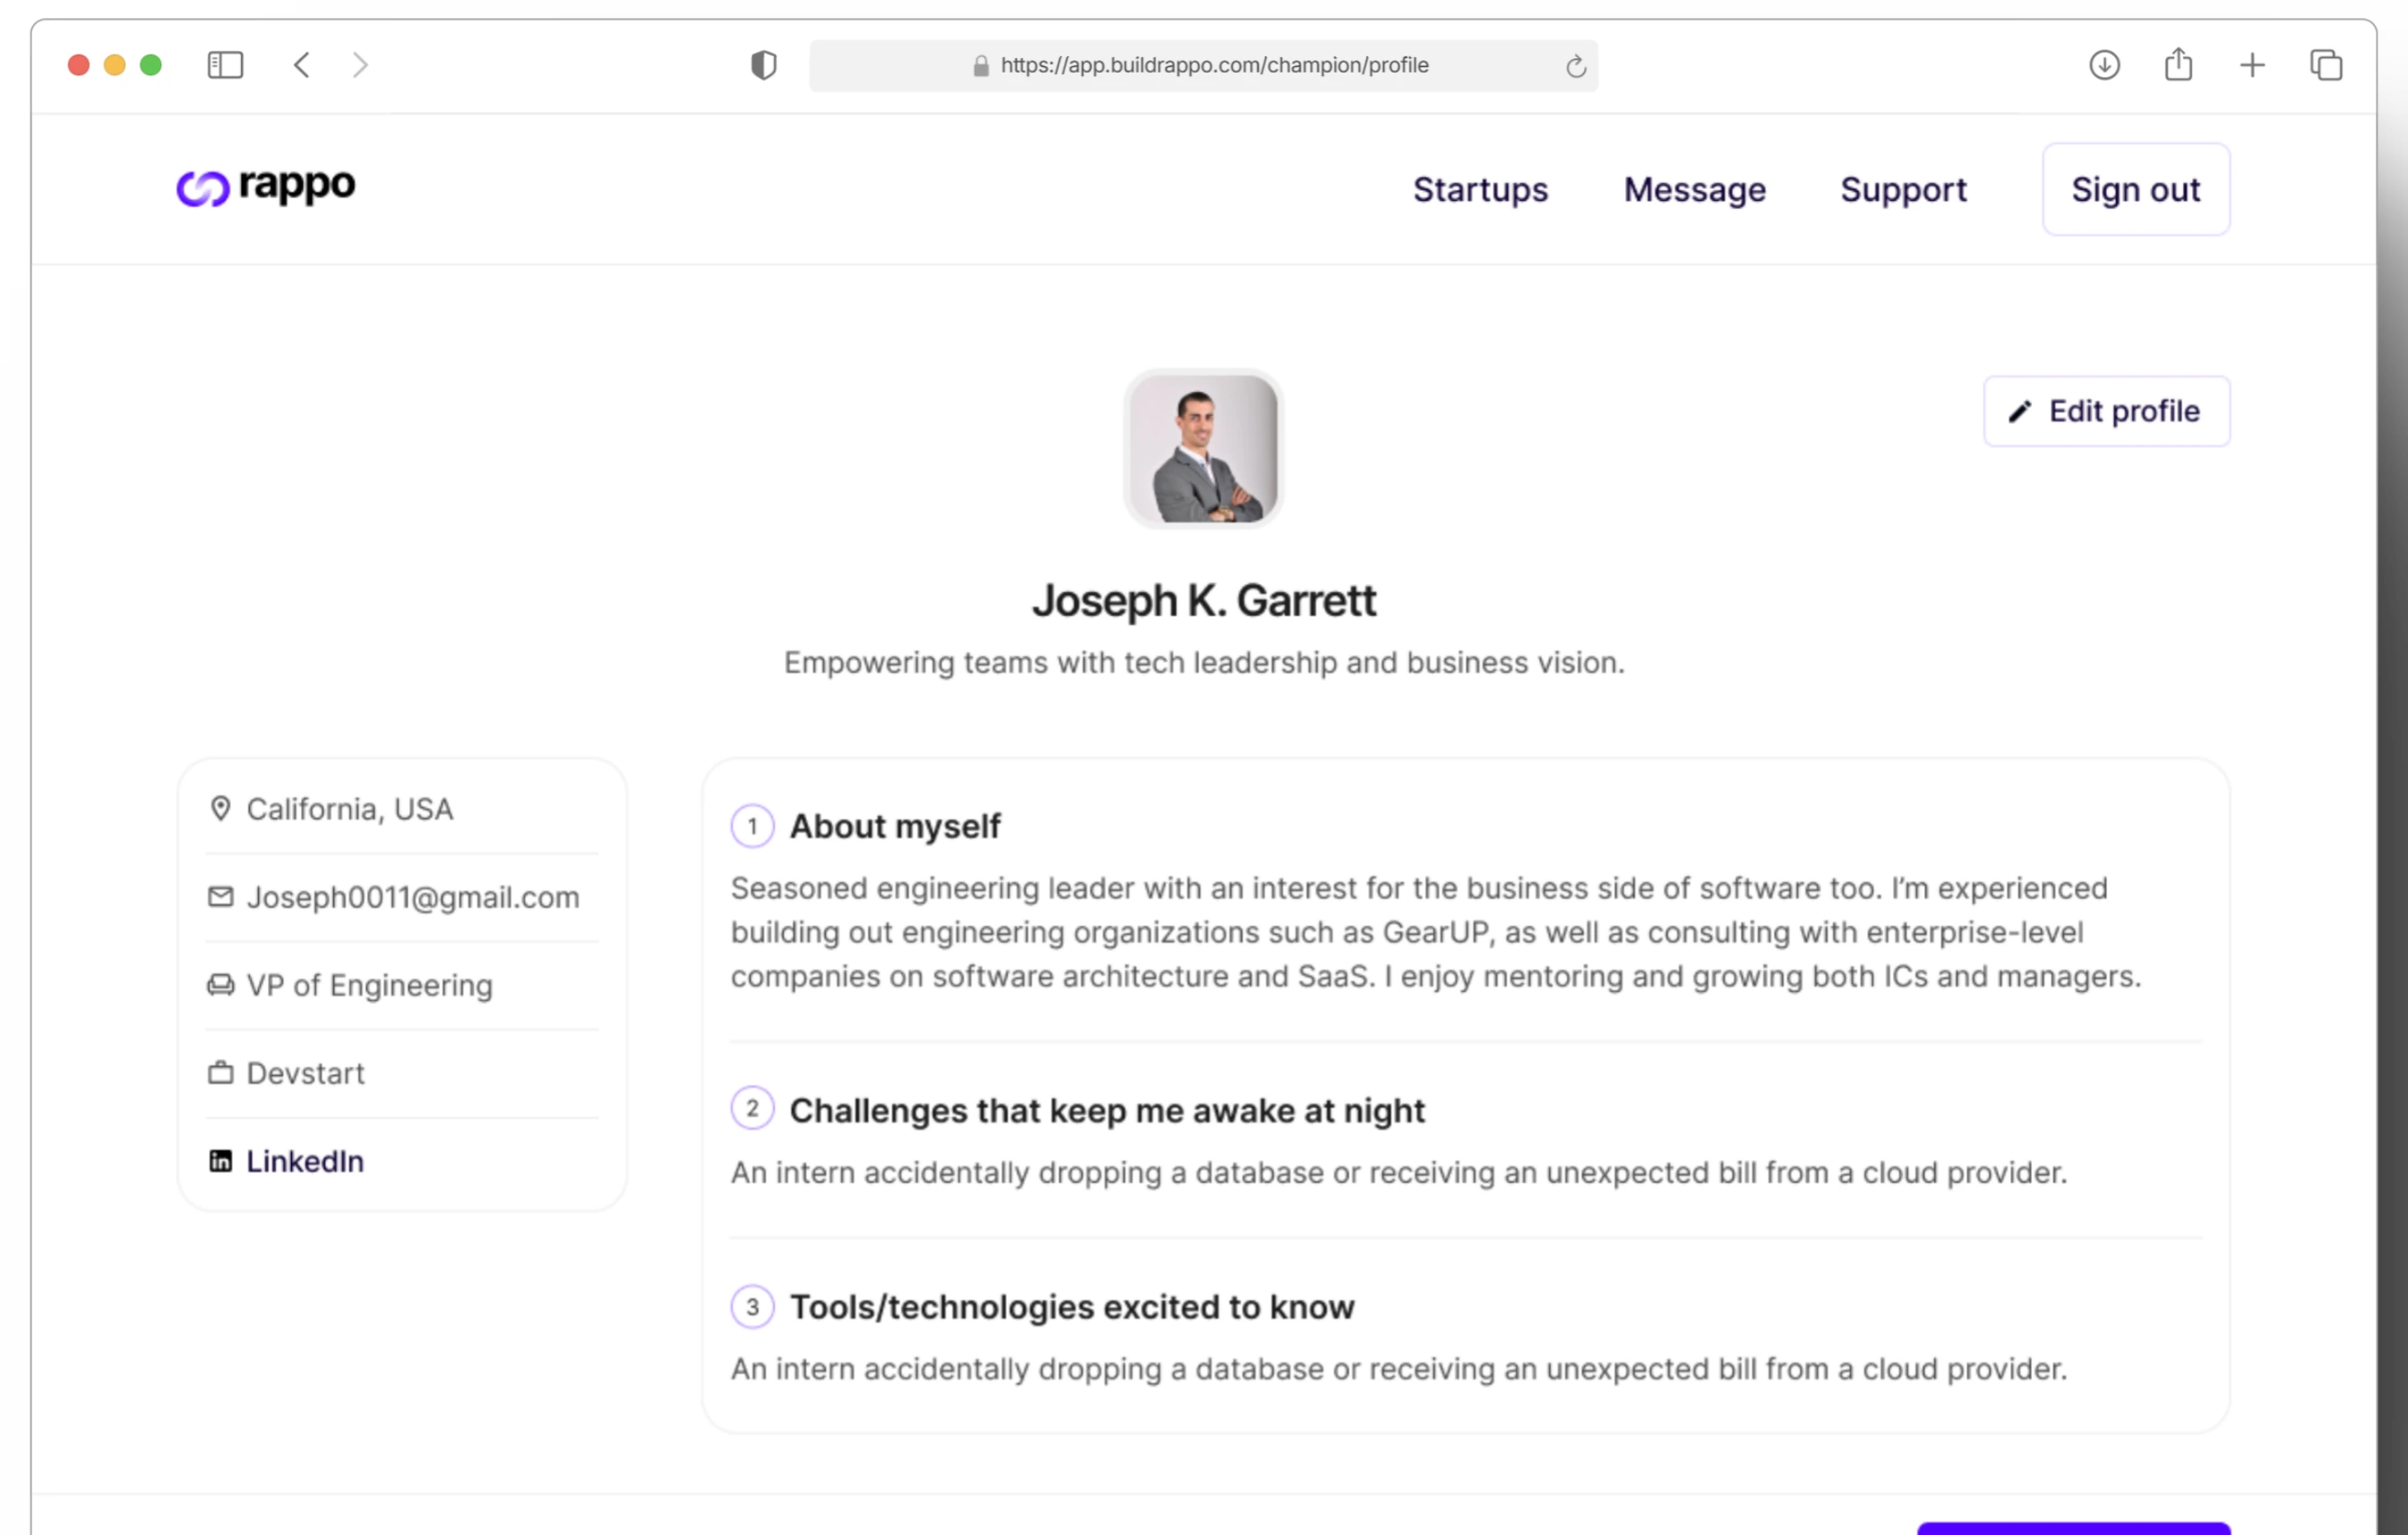Viewport: 2408px width, 1535px height.
Task: Click the name Joseph K. Garrett
Action: point(1204,600)
